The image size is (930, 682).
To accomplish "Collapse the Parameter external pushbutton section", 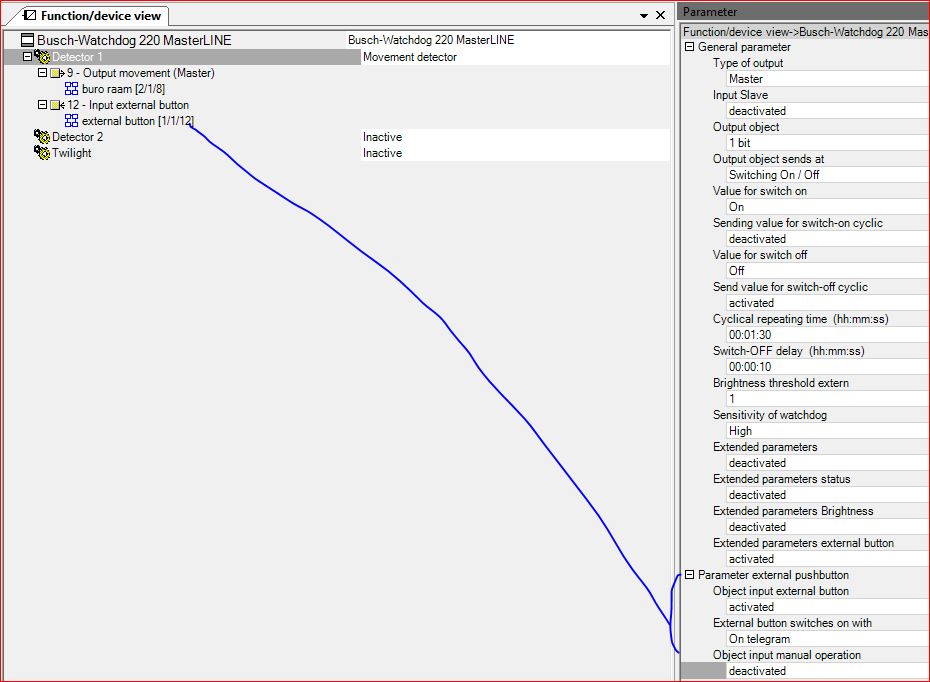I will coord(689,575).
